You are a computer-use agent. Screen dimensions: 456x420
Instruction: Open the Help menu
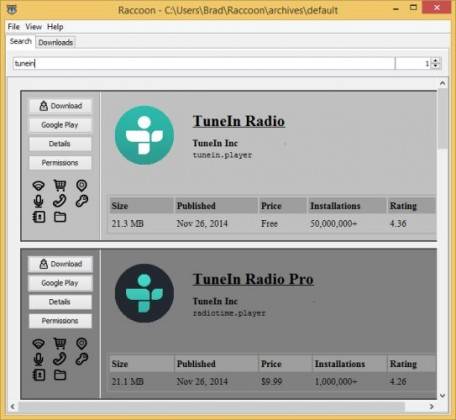(x=55, y=27)
